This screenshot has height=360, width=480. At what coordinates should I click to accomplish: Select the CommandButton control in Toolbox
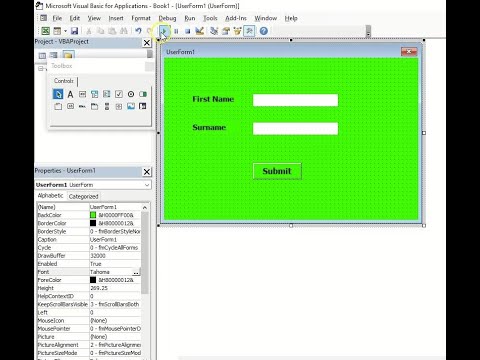pos(70,106)
